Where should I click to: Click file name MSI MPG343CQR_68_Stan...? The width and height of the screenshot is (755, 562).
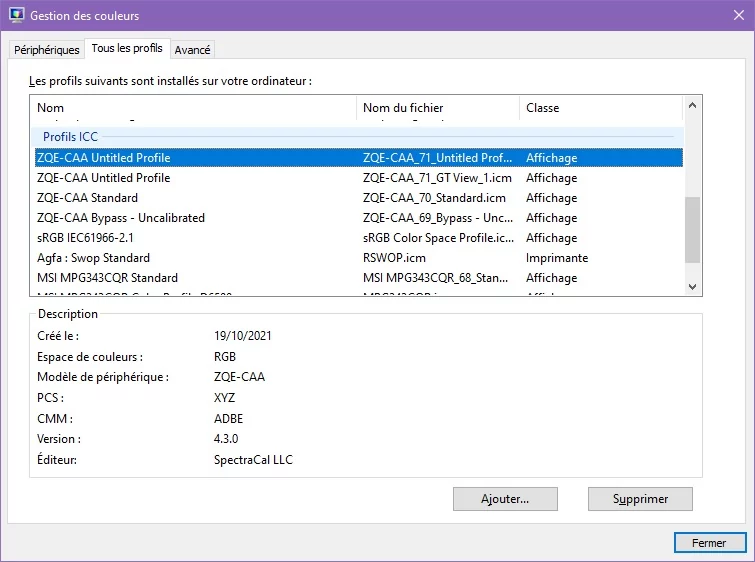435,278
